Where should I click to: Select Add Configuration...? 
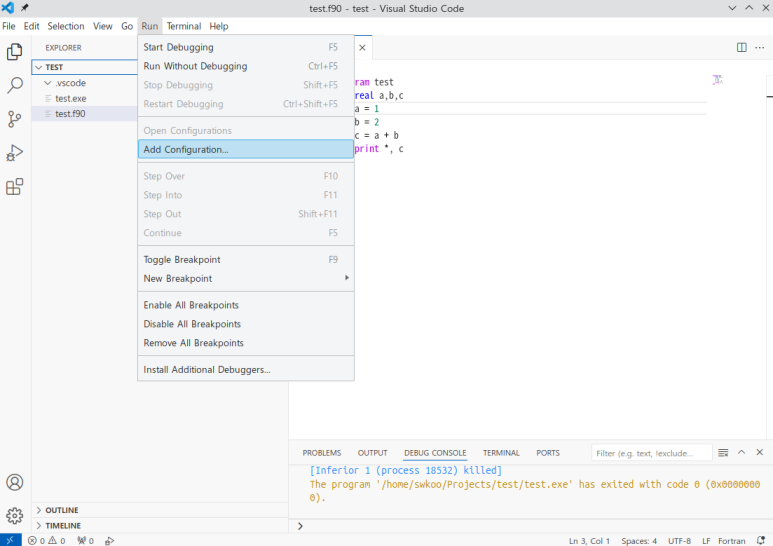click(x=246, y=149)
